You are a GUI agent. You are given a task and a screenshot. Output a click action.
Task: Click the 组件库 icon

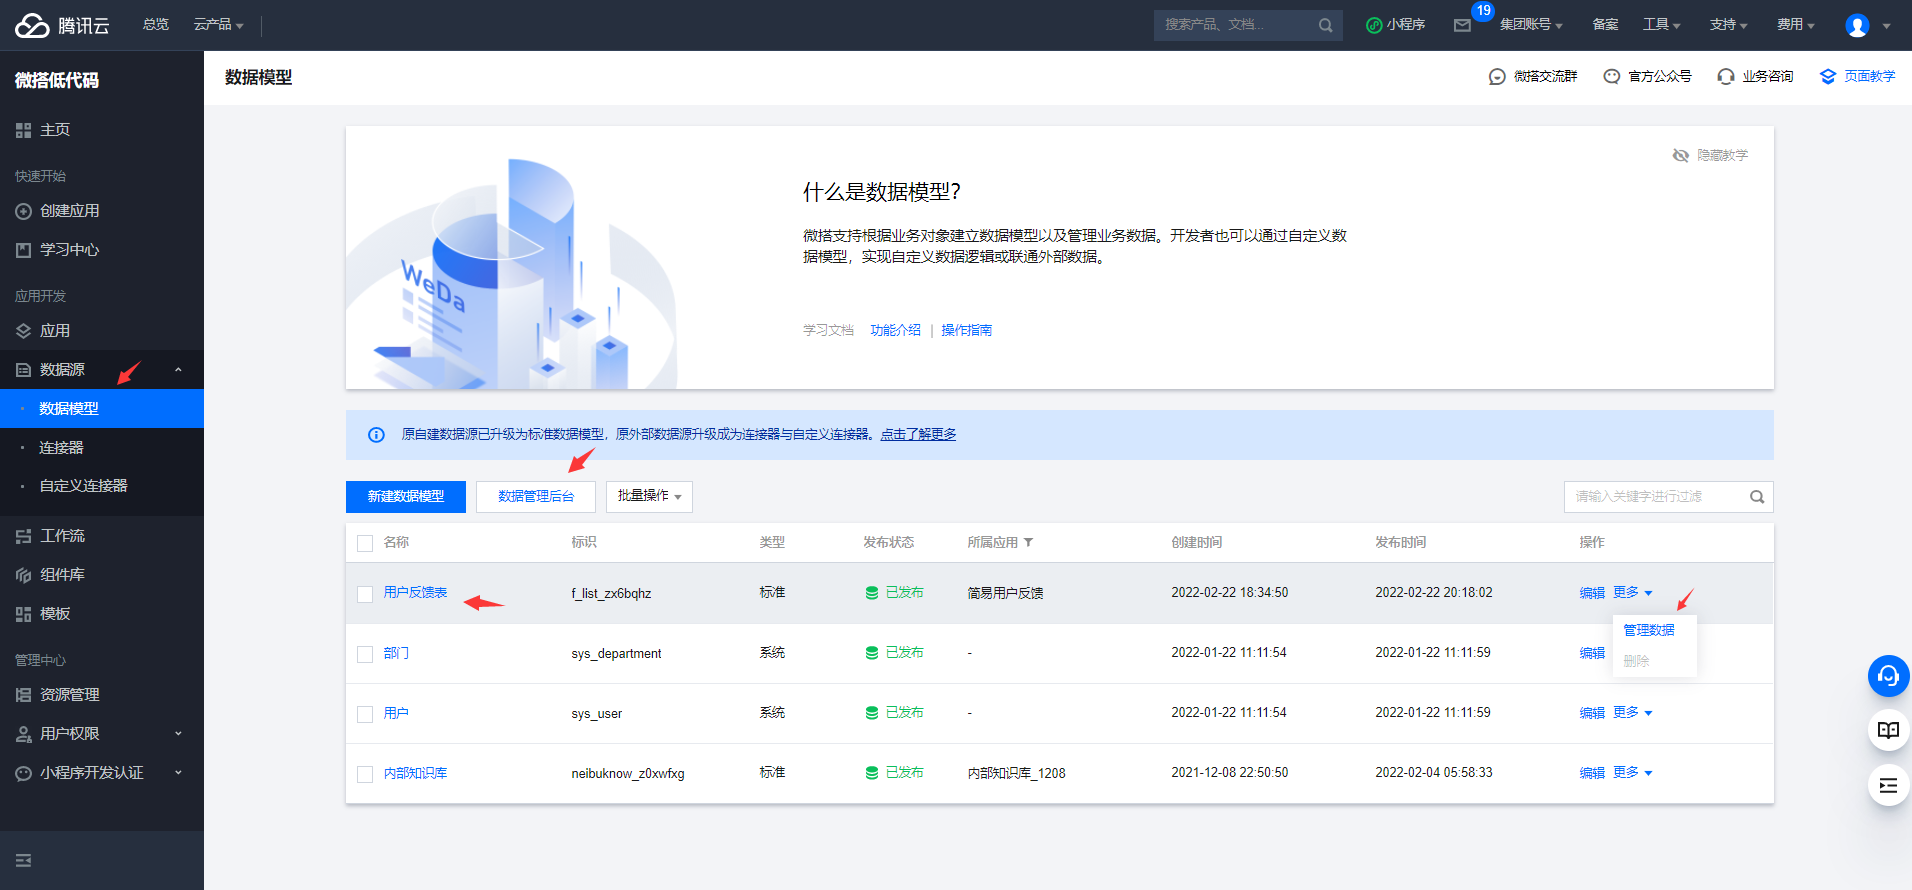tap(23, 575)
